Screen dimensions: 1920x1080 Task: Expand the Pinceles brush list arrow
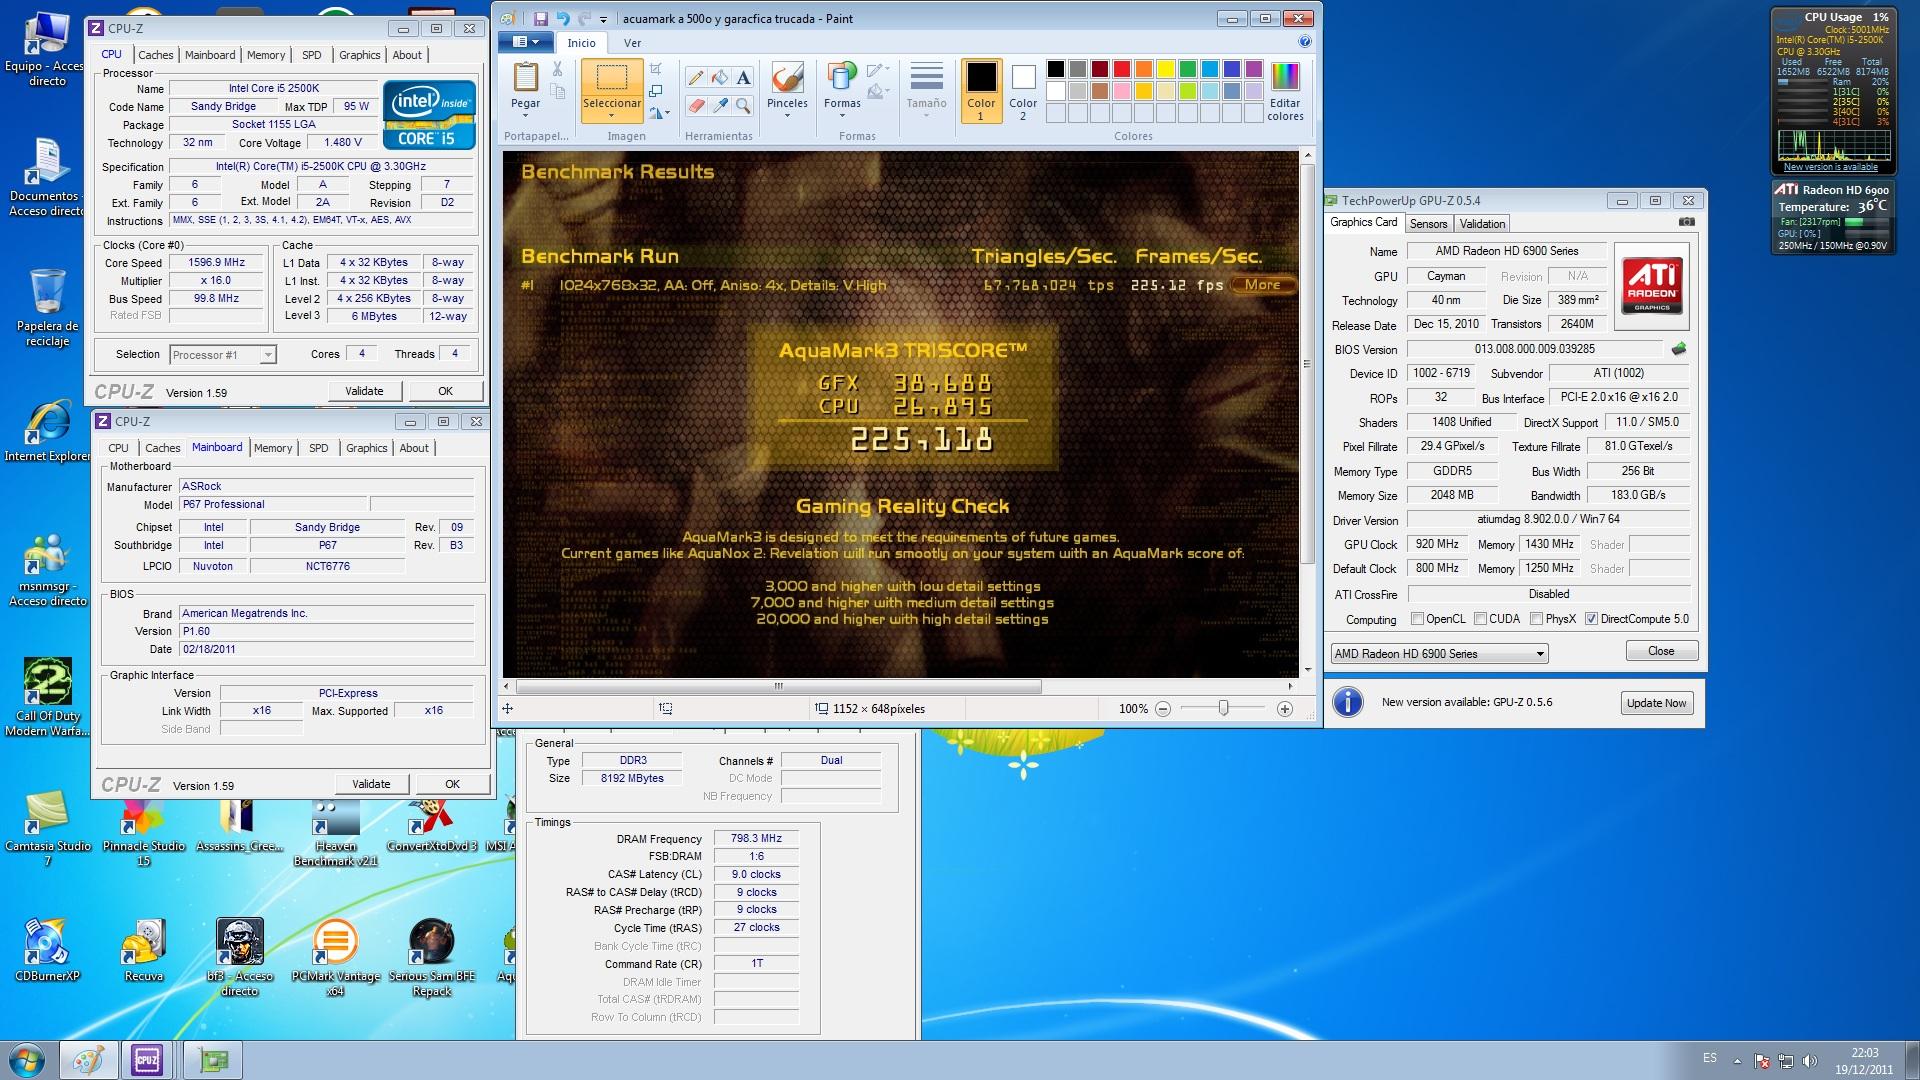(x=787, y=116)
